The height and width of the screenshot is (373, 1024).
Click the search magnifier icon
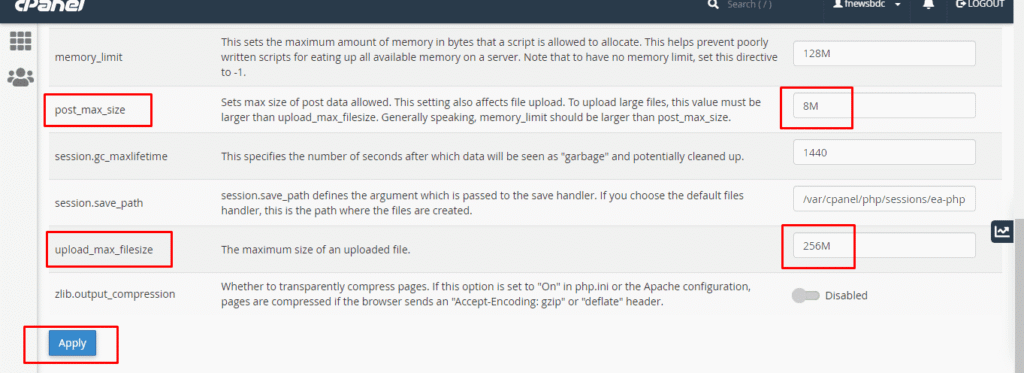click(713, 5)
